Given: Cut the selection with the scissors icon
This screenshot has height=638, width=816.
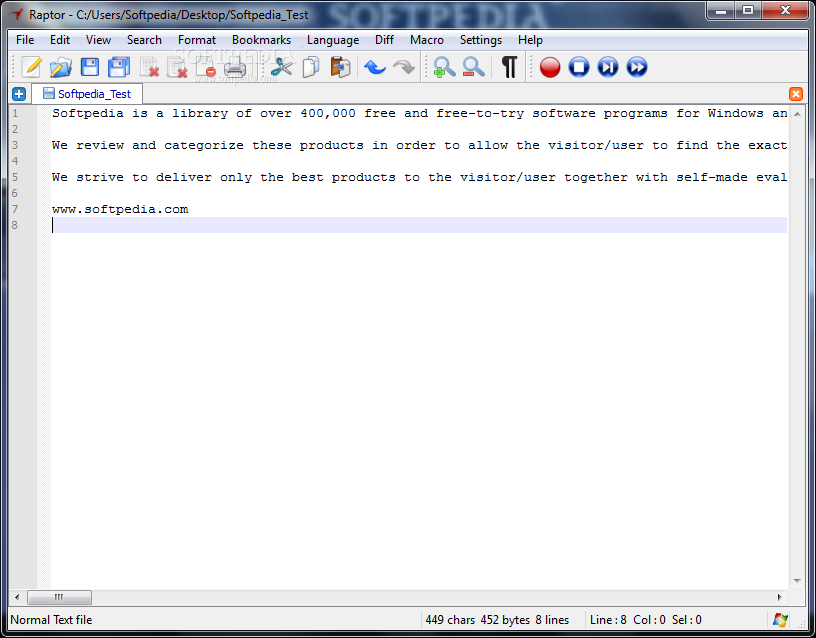Looking at the screenshot, I should (x=282, y=67).
